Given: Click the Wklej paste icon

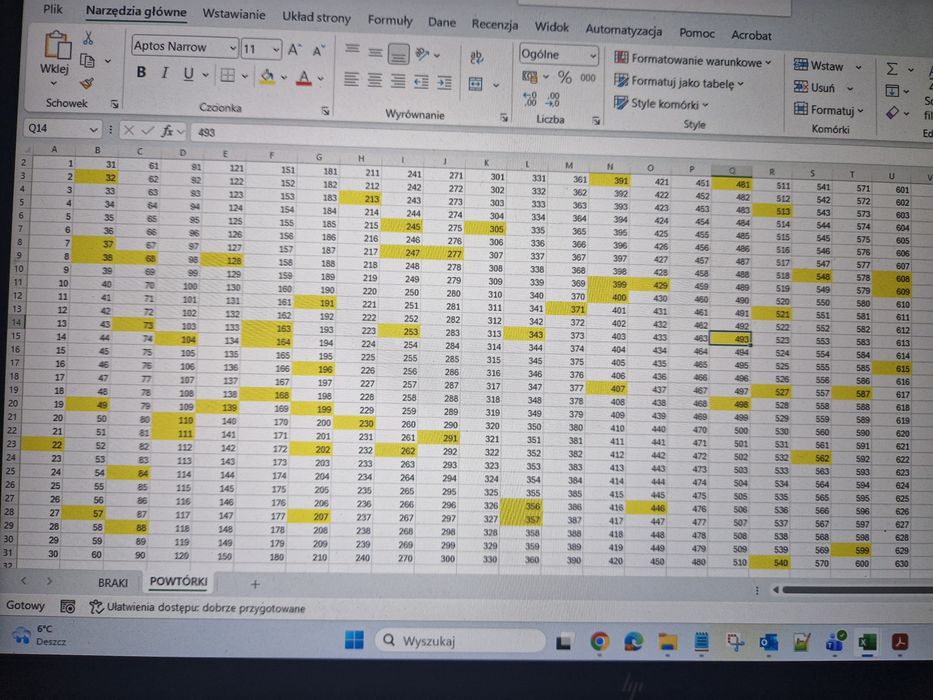Looking at the screenshot, I should pos(58,45).
